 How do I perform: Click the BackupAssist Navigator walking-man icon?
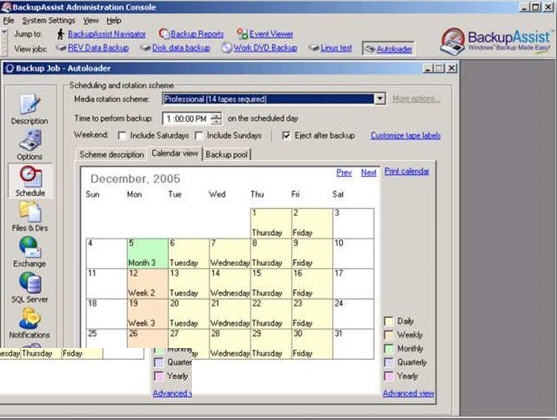[x=61, y=34]
